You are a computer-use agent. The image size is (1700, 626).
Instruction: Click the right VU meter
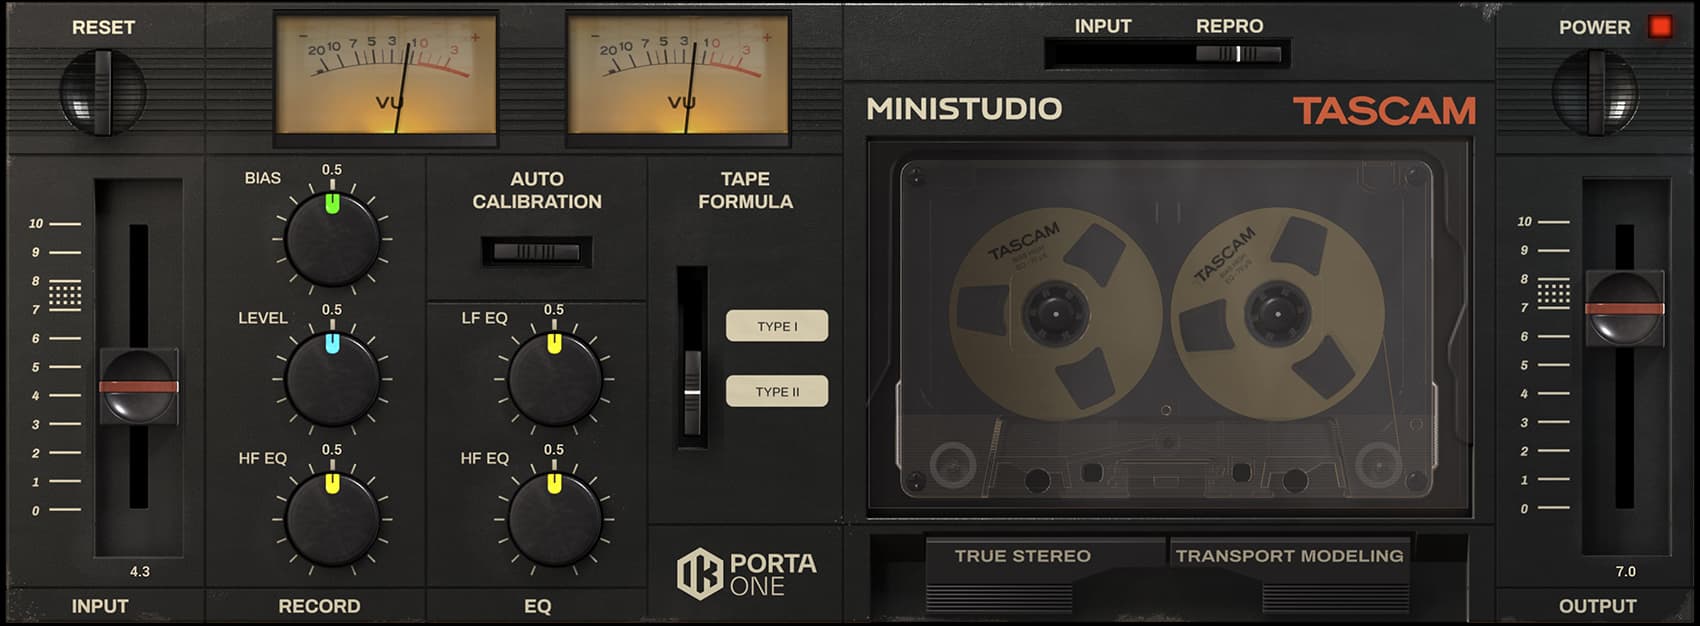pos(678,80)
